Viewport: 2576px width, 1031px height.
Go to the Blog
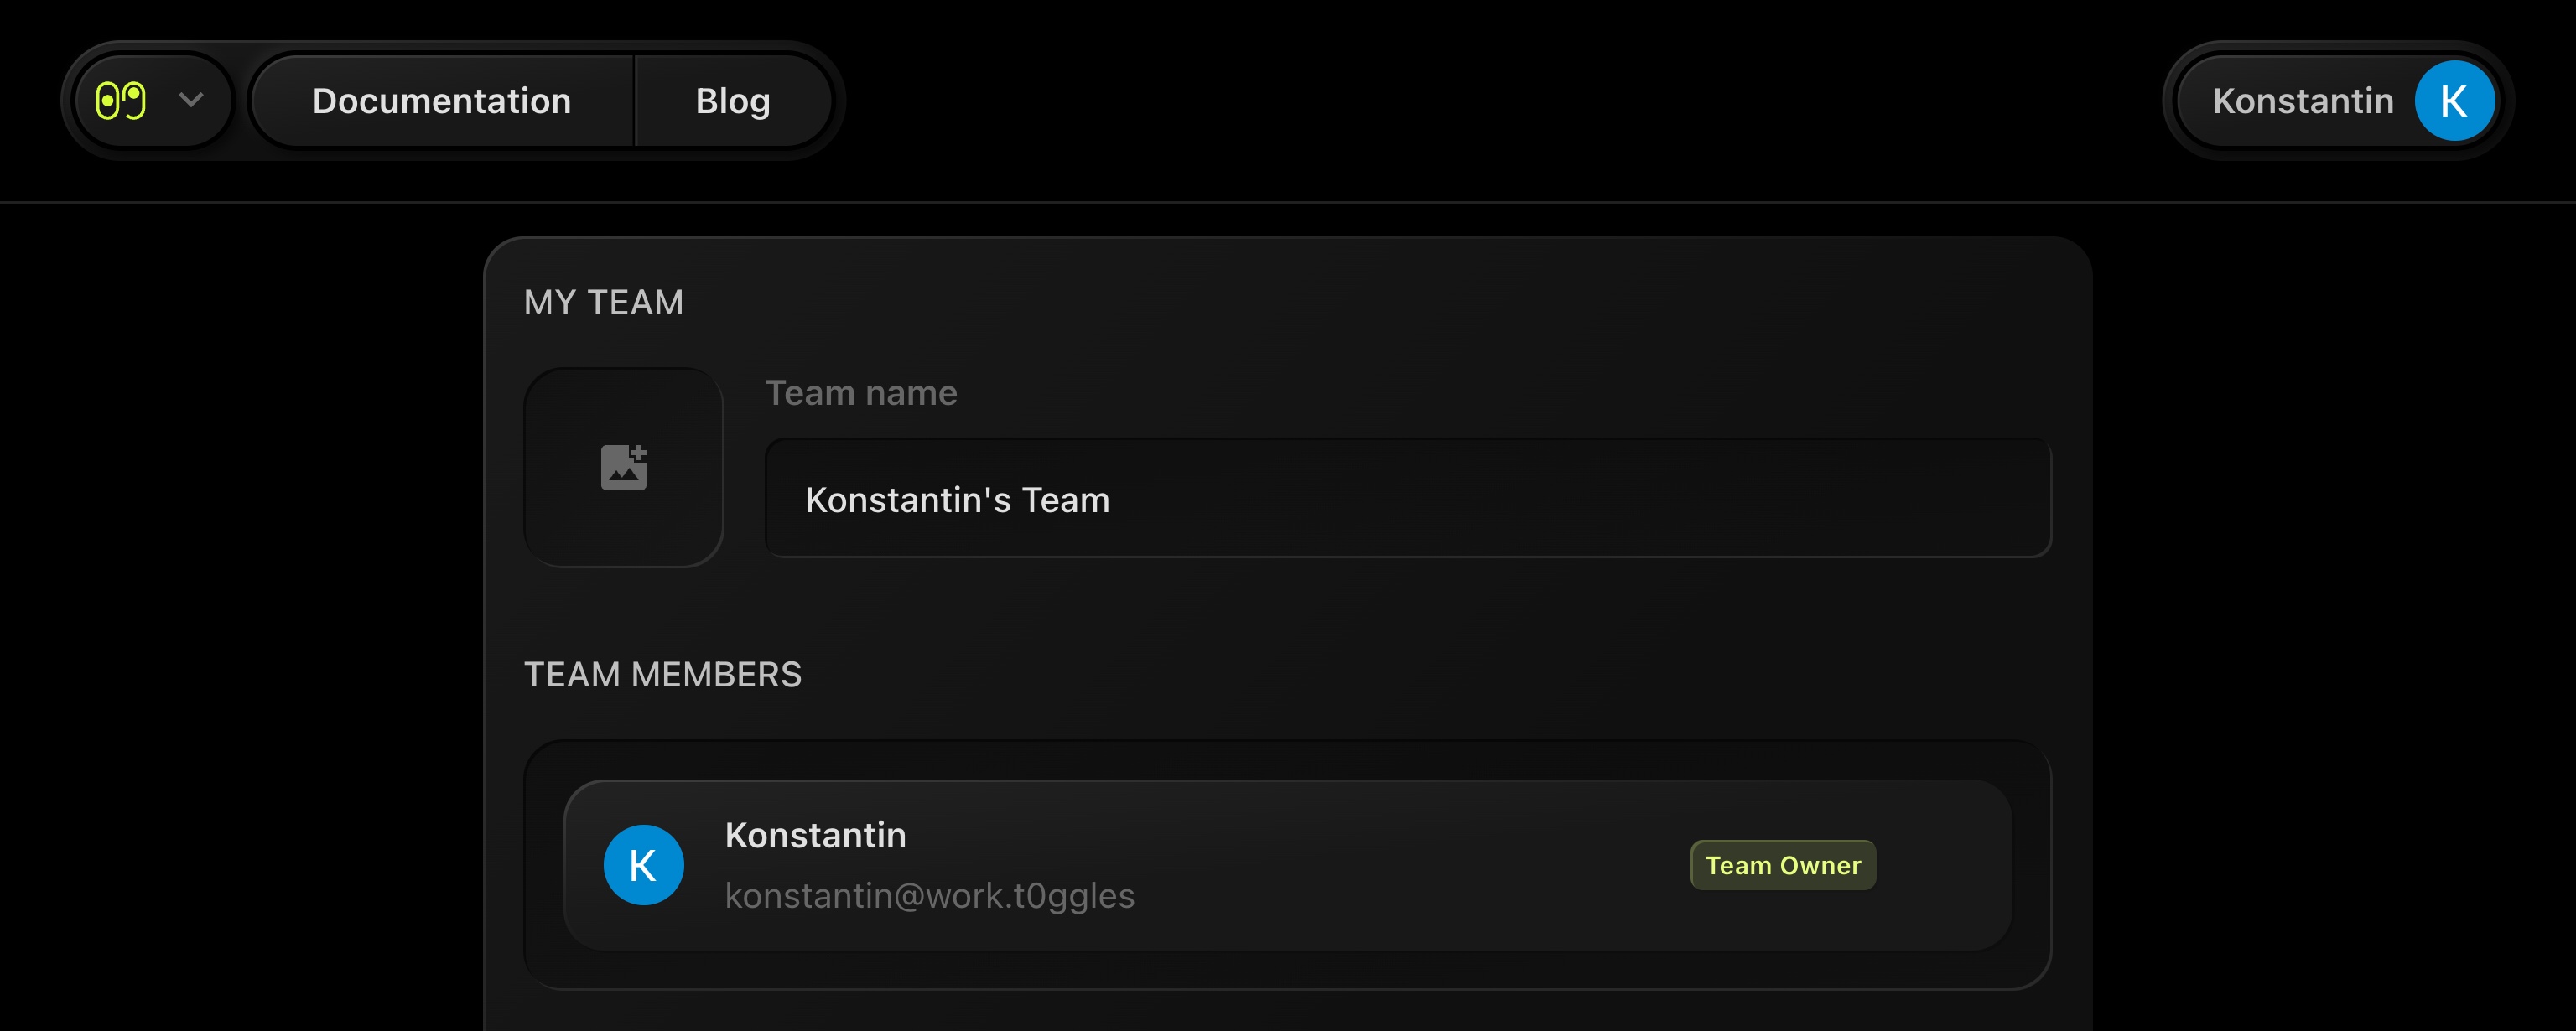(733, 101)
